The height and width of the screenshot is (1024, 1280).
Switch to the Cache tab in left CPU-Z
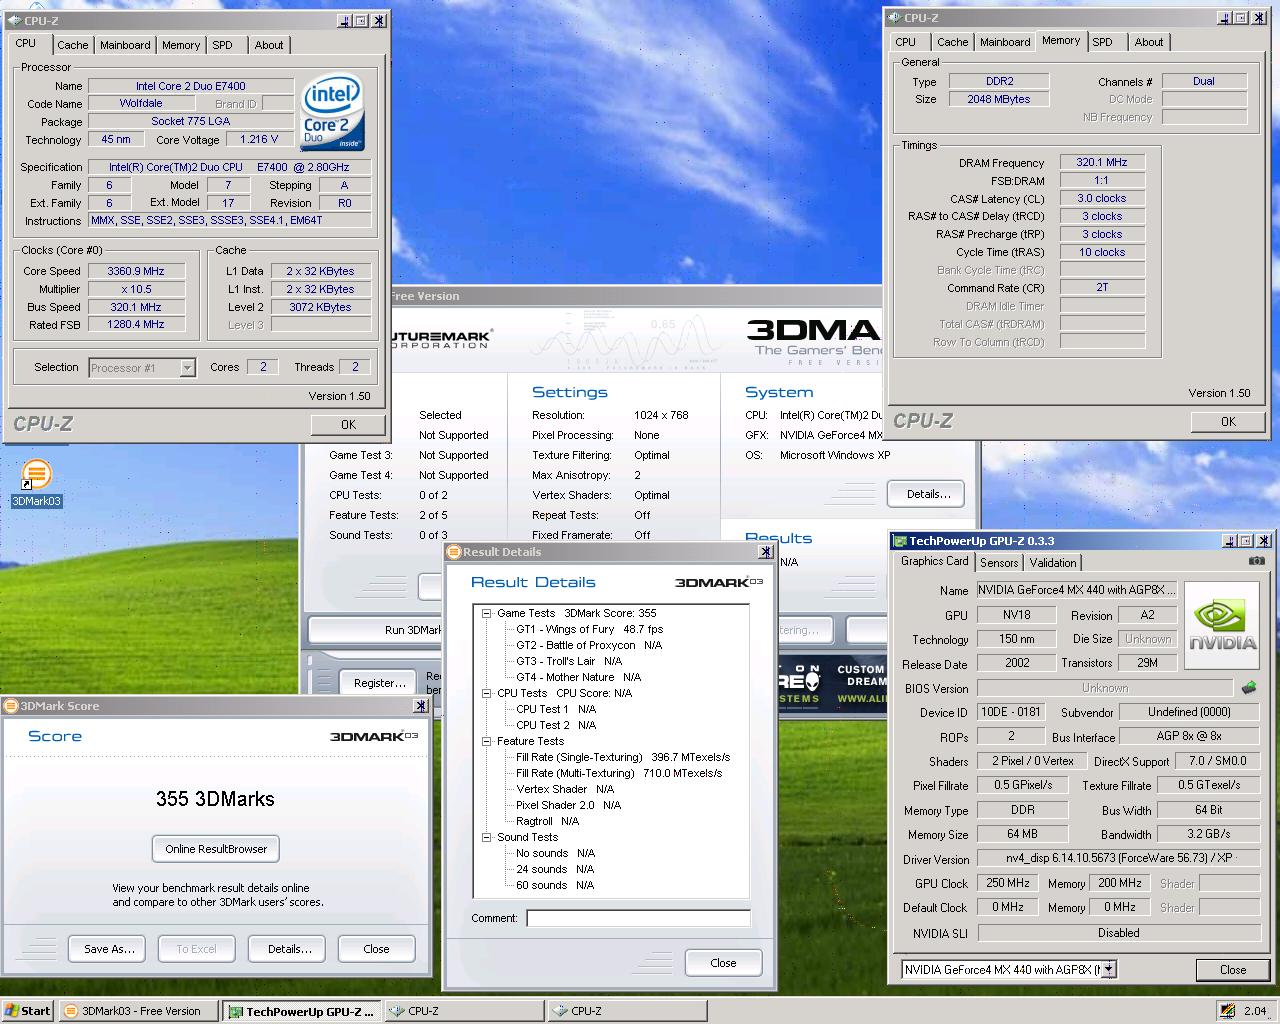click(72, 45)
